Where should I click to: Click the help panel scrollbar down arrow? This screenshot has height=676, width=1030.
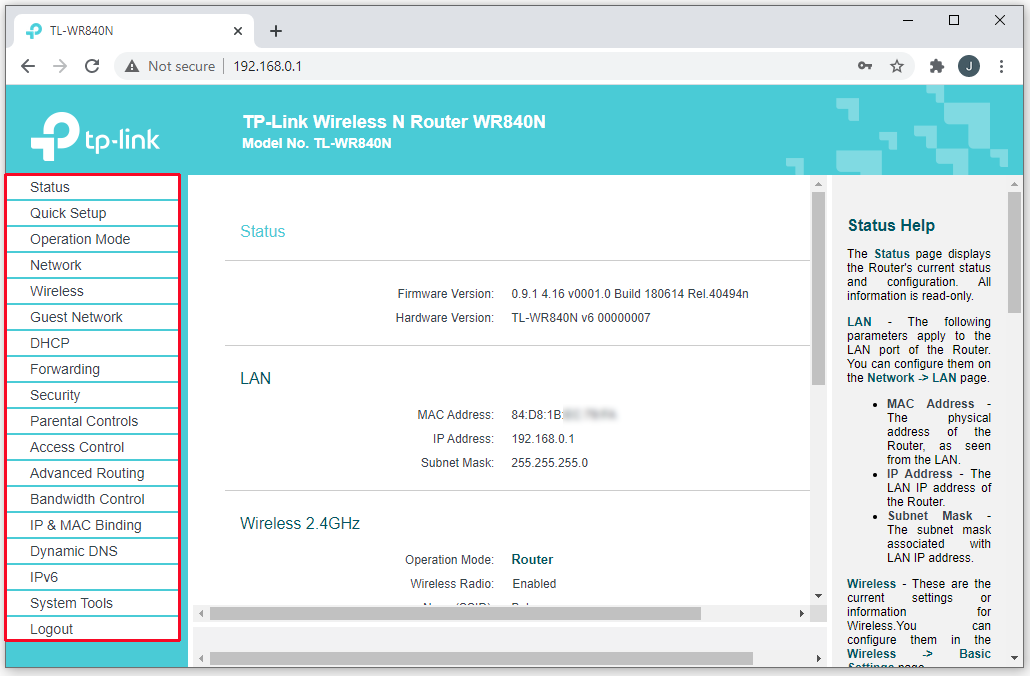coord(1014,658)
